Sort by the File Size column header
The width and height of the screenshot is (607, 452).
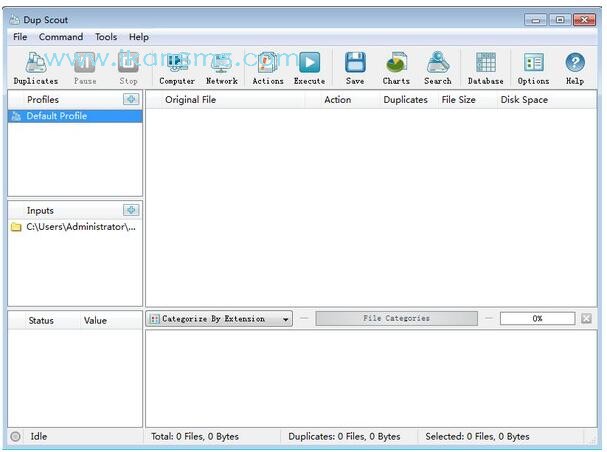(458, 100)
